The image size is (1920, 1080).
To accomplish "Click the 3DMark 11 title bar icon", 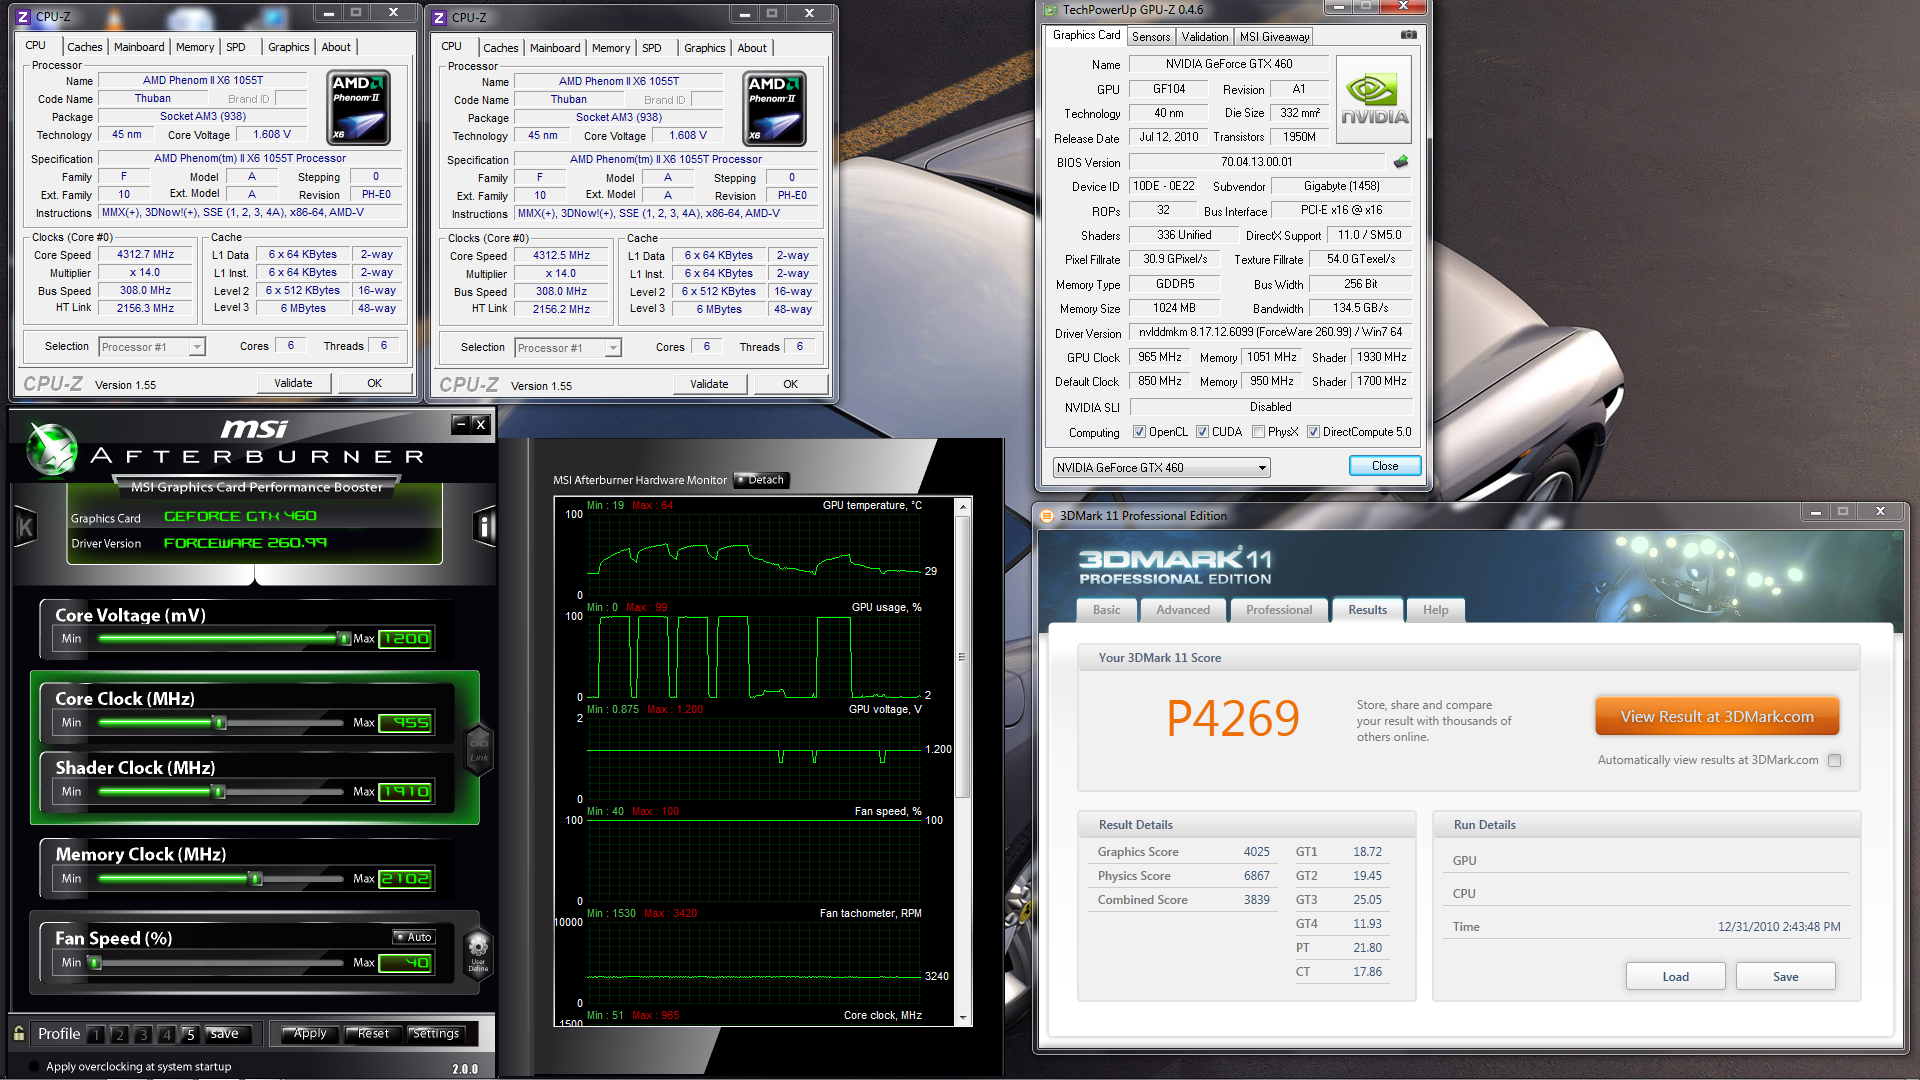I will pyautogui.click(x=1047, y=516).
